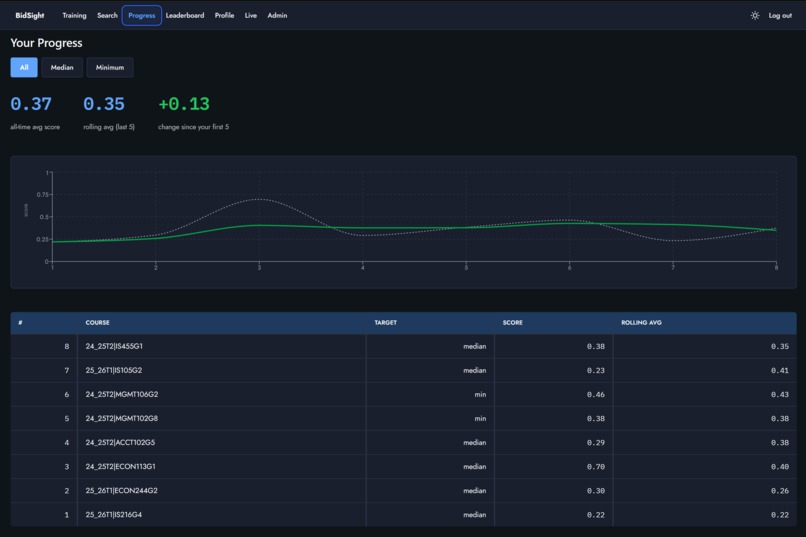Click score 0.46 in MGMT106G2 row
Screen dimensions: 806x537
tap(596, 395)
